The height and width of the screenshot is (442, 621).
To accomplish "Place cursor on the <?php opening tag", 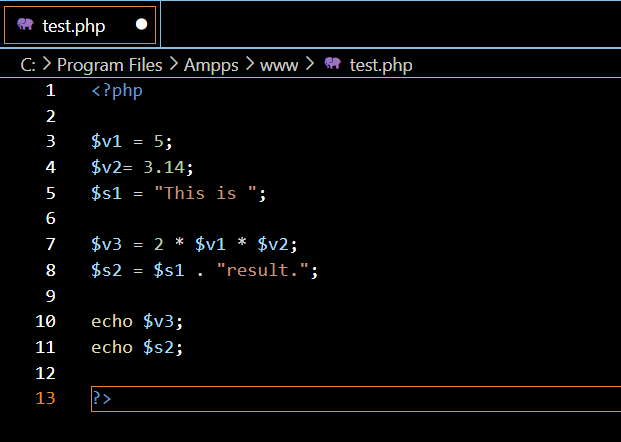I will coord(117,91).
